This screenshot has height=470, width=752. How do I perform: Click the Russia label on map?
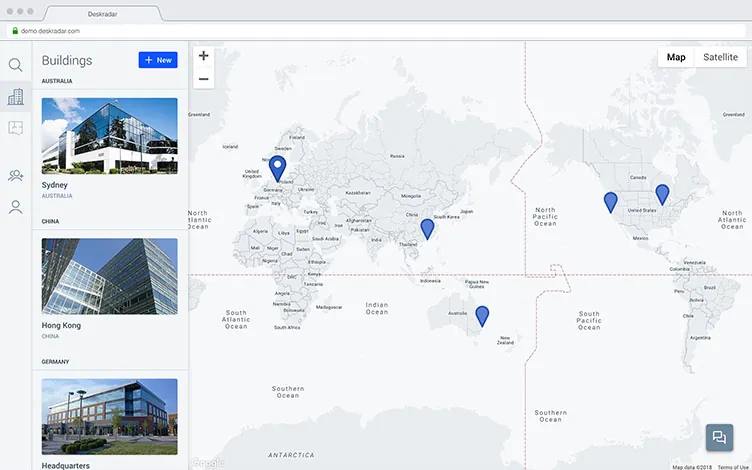[397, 156]
